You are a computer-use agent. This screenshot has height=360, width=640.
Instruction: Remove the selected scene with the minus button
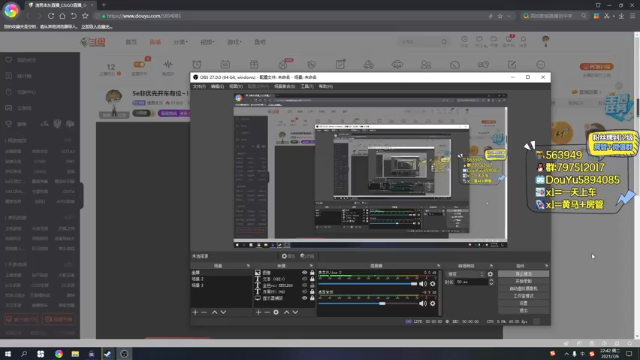point(204,312)
